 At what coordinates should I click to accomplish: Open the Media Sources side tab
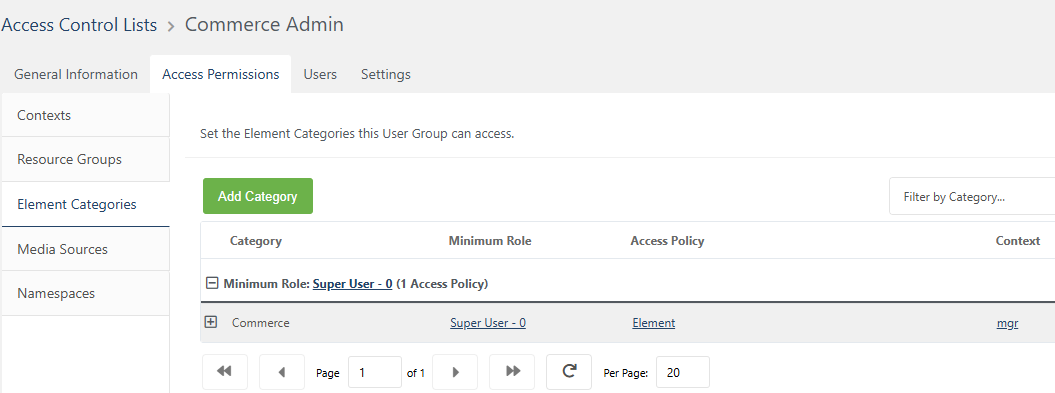point(85,249)
